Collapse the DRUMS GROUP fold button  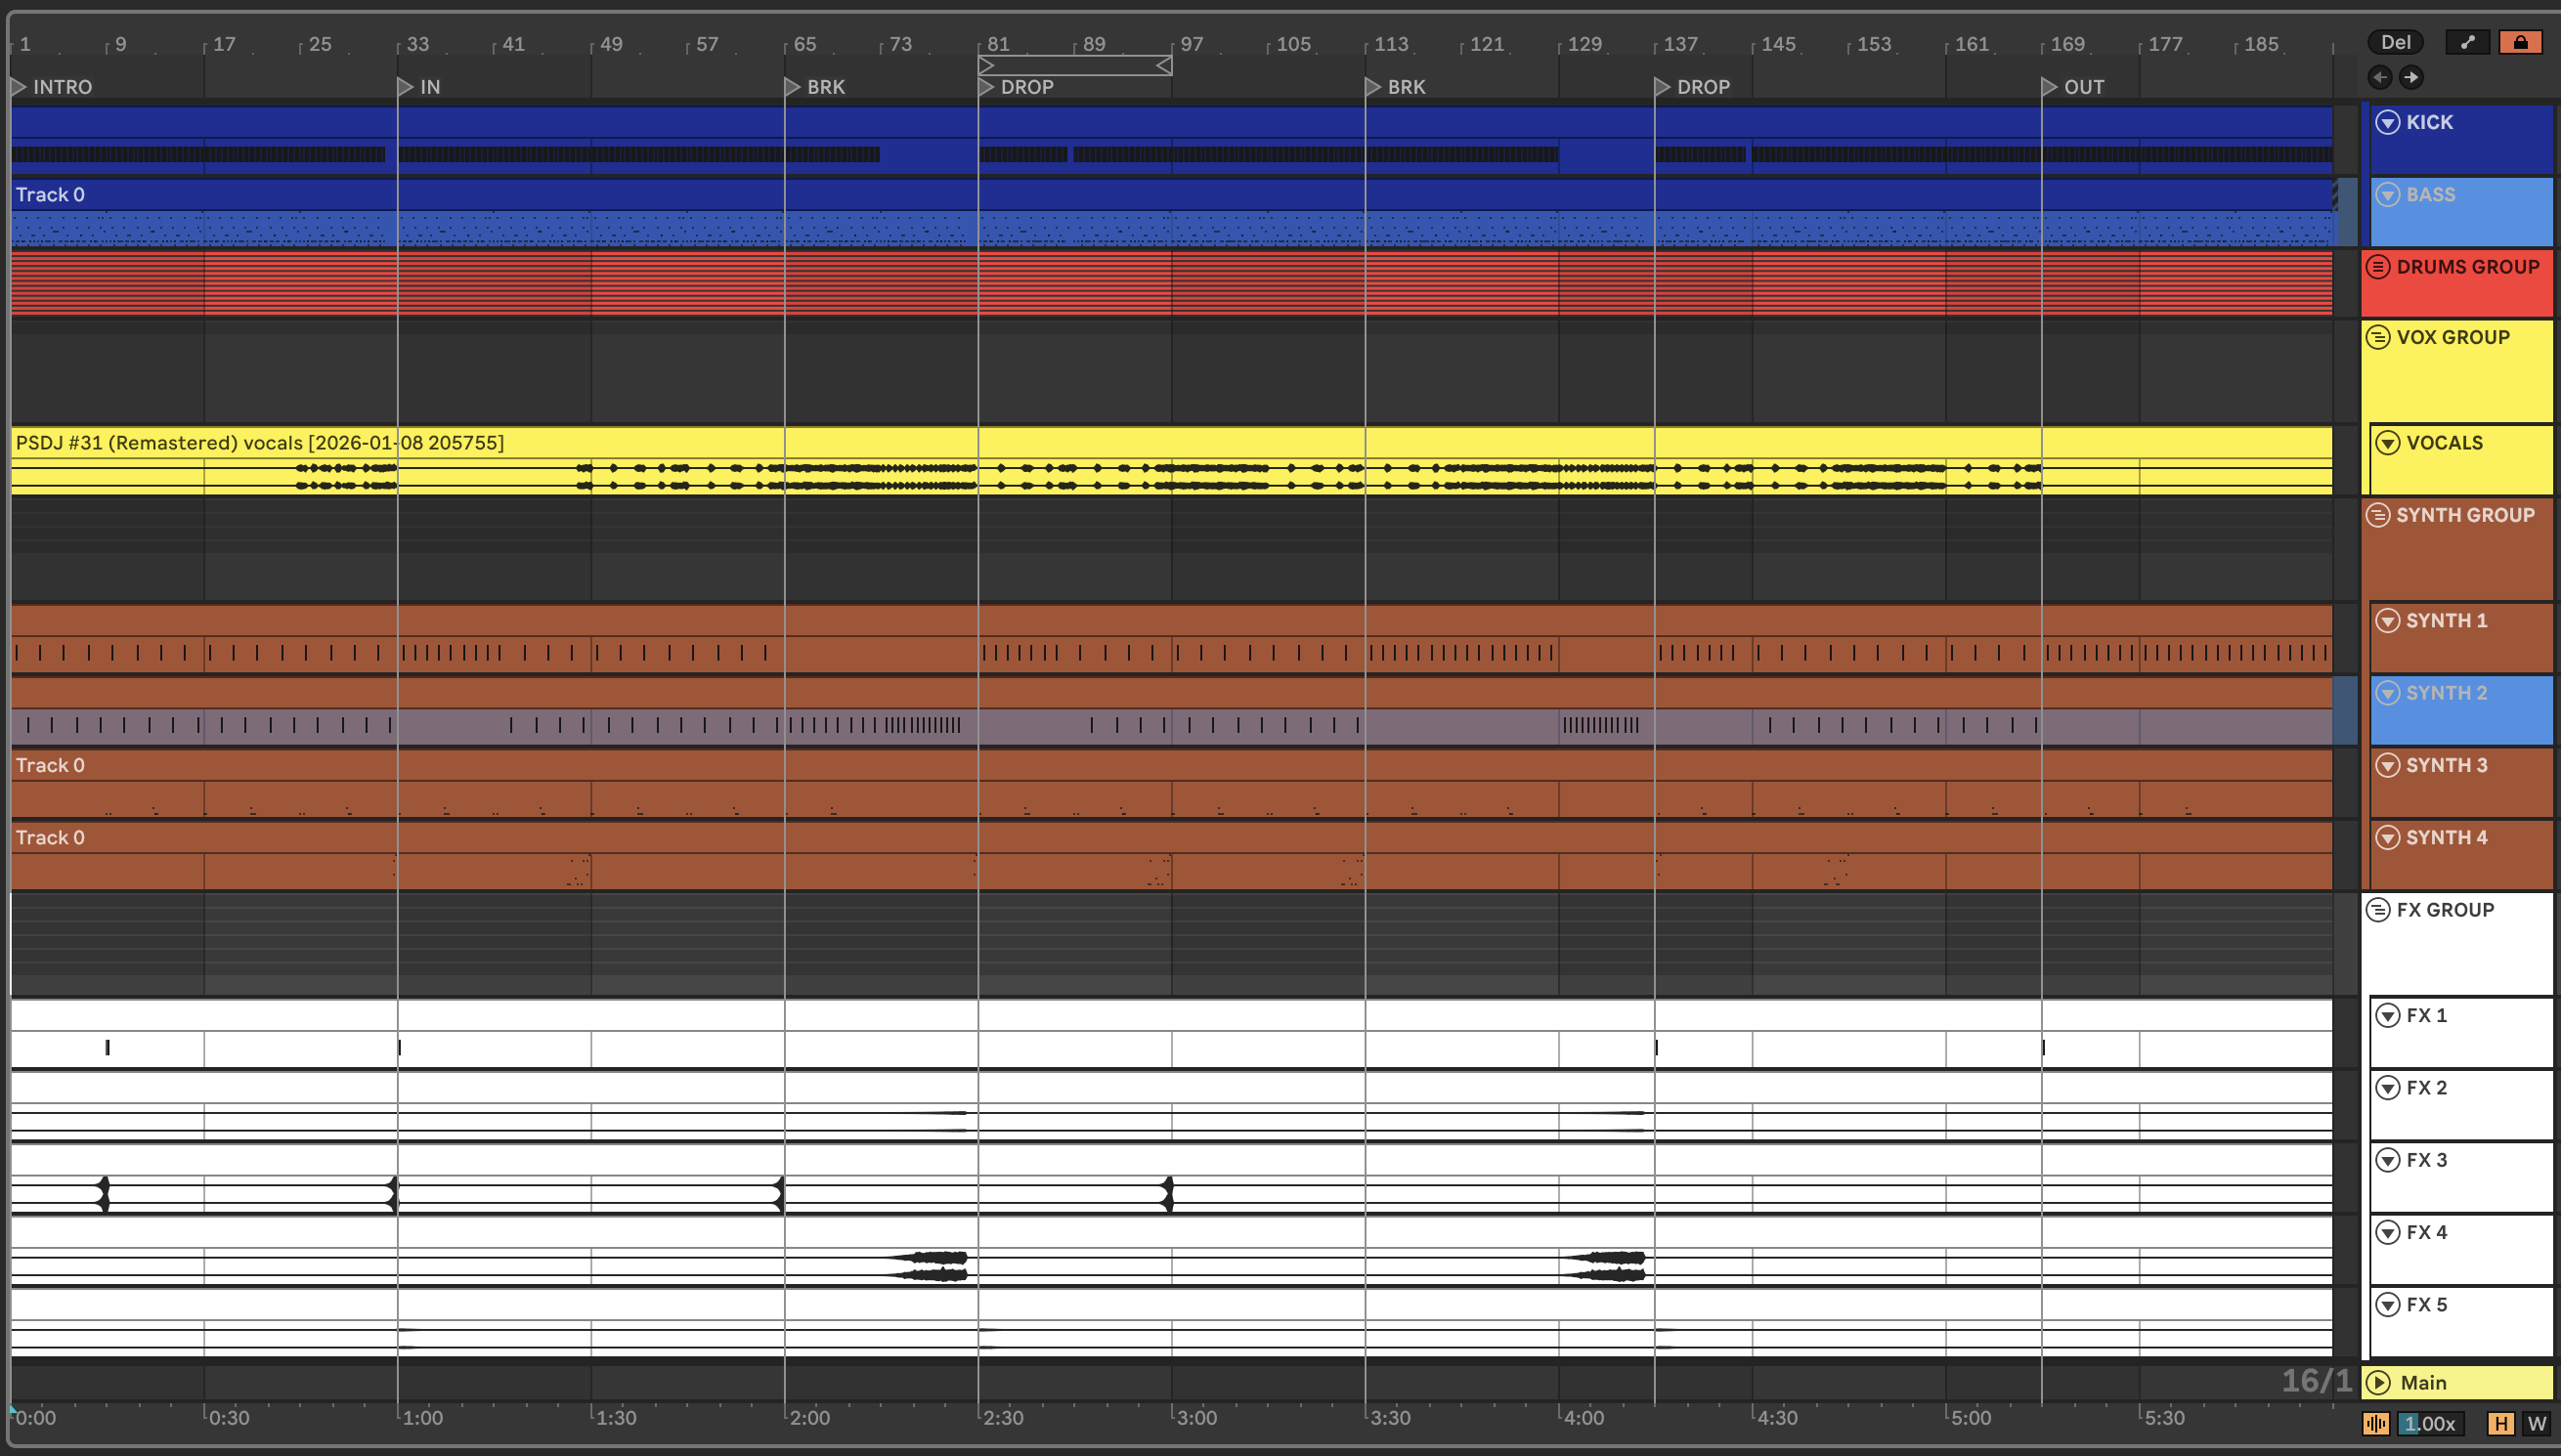coord(2378,267)
